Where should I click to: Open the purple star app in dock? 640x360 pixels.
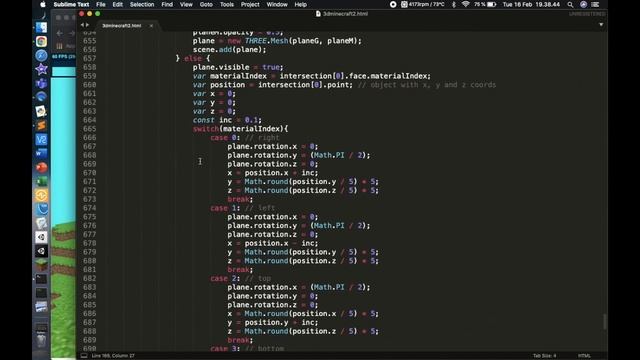41,69
